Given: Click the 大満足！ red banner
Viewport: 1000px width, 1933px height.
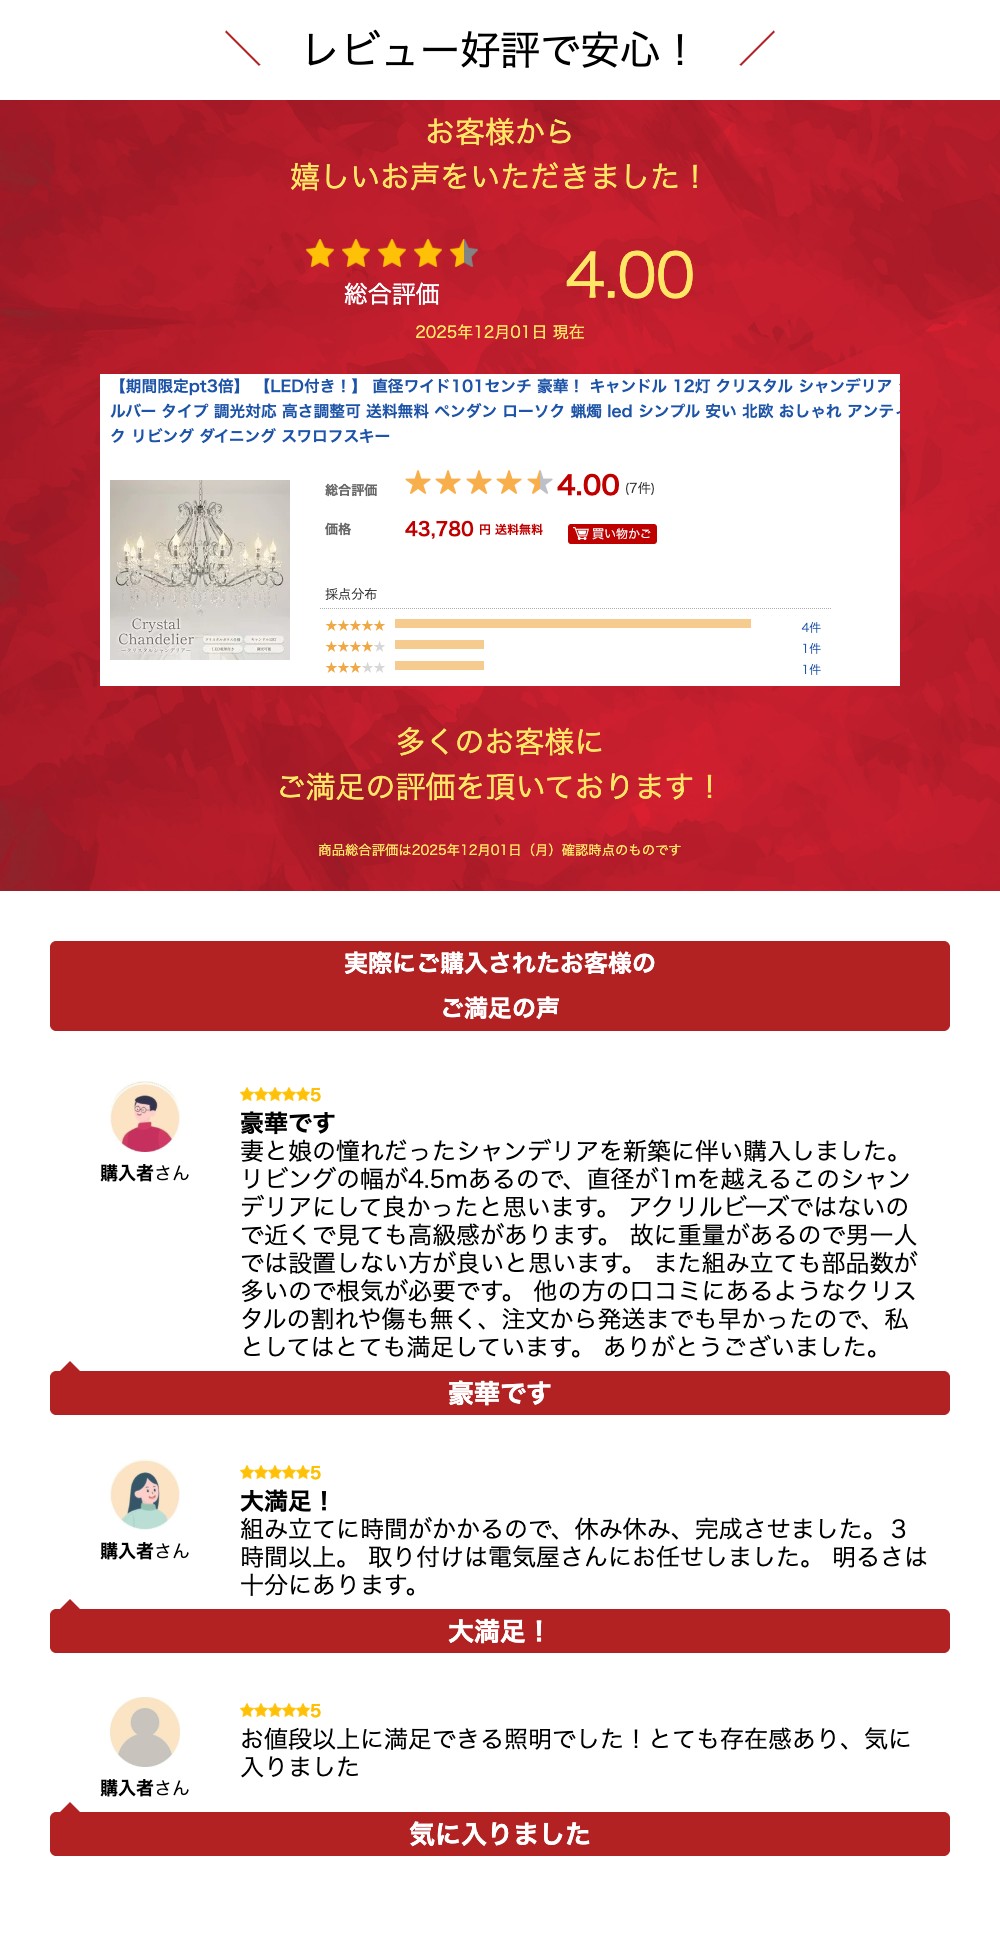Looking at the screenshot, I should pos(500,1631).
